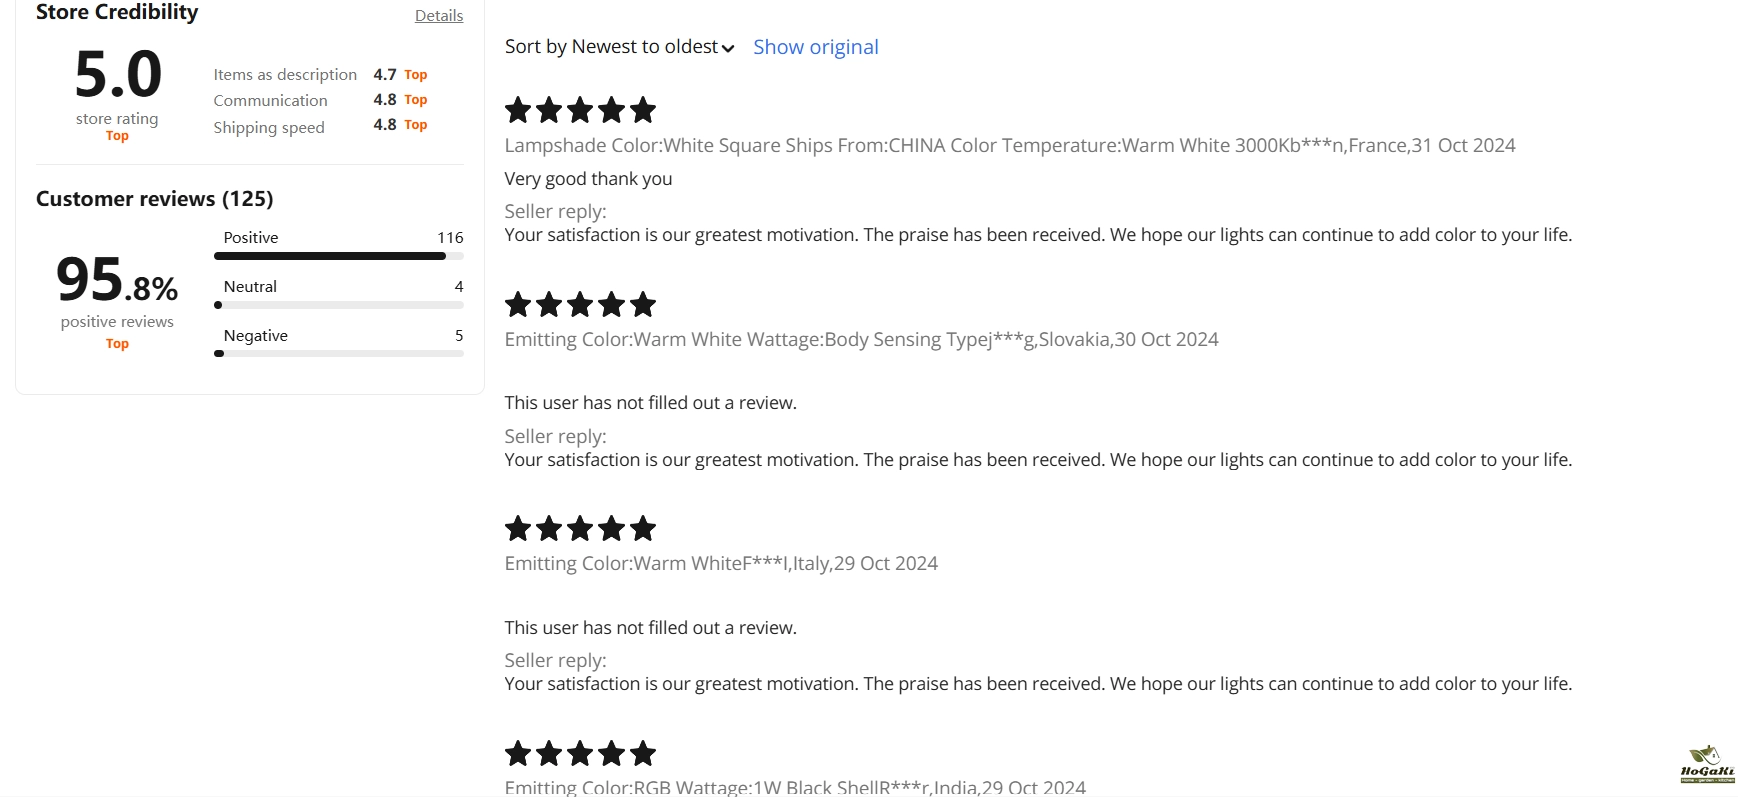This screenshot has height=797, width=1738.
Task: Click the Negative reviews bar
Action: tap(339, 353)
